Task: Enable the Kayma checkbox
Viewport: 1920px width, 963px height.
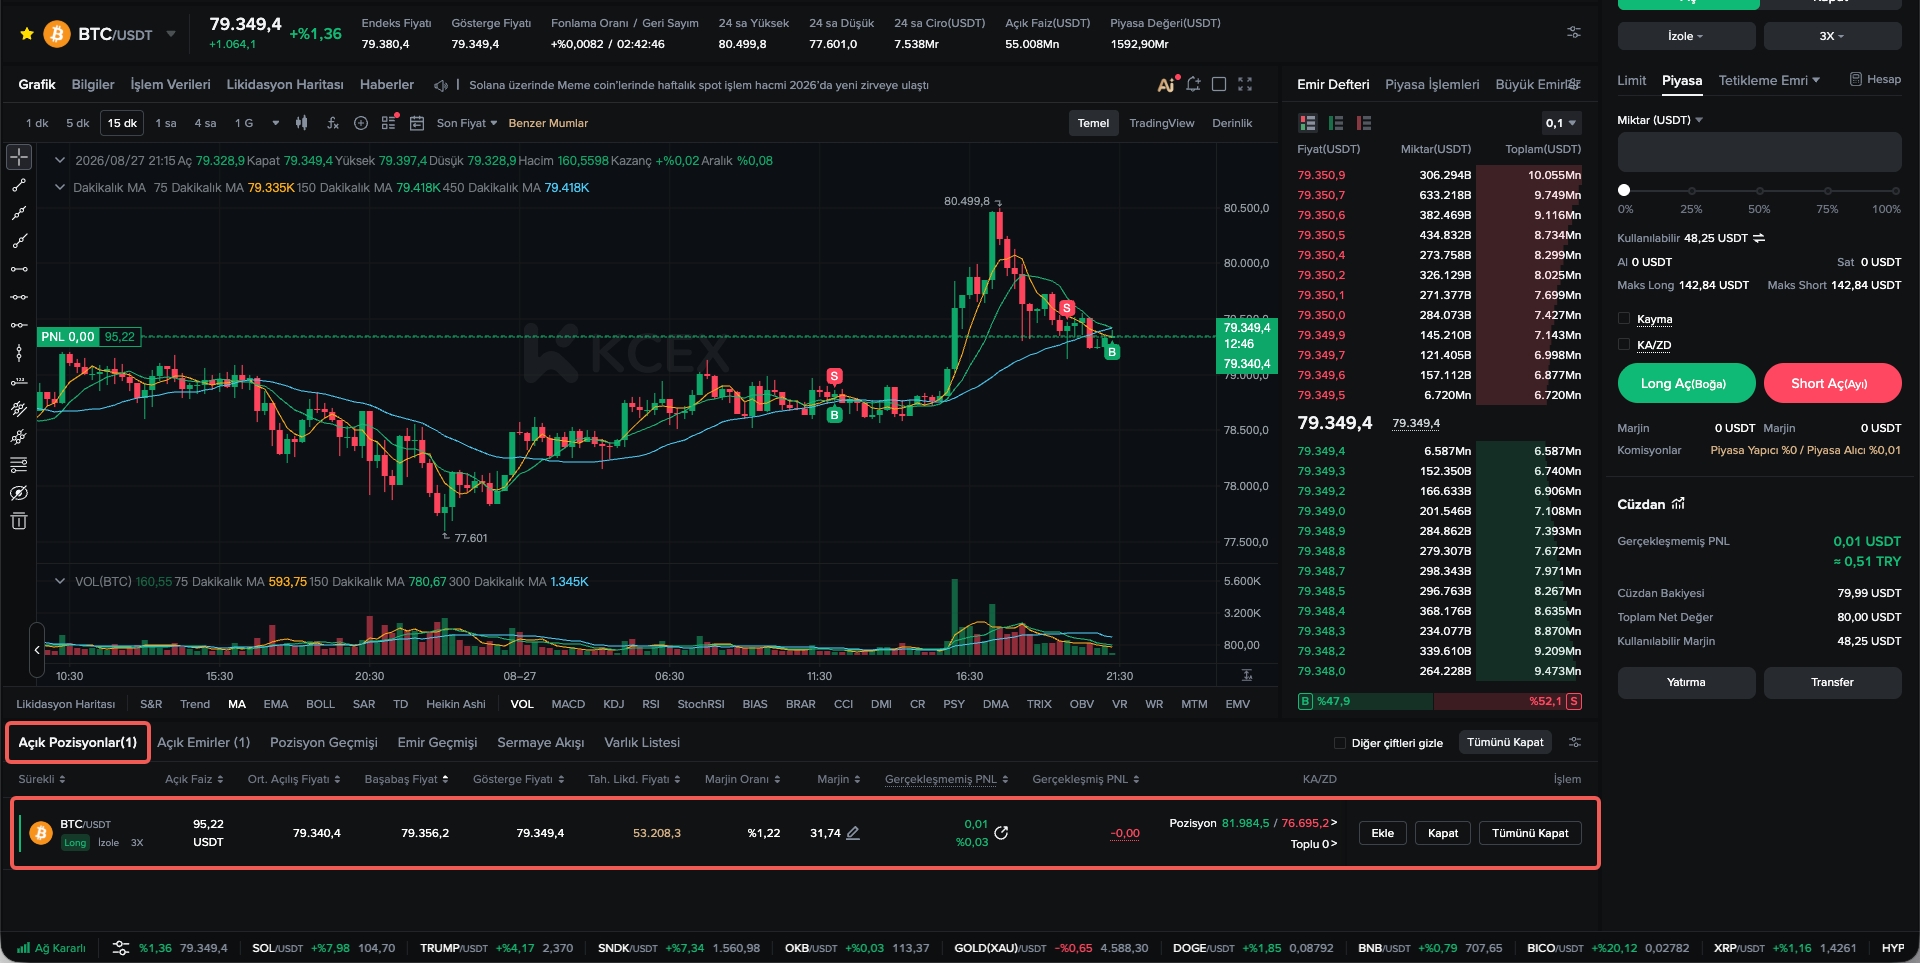Action: (1624, 319)
